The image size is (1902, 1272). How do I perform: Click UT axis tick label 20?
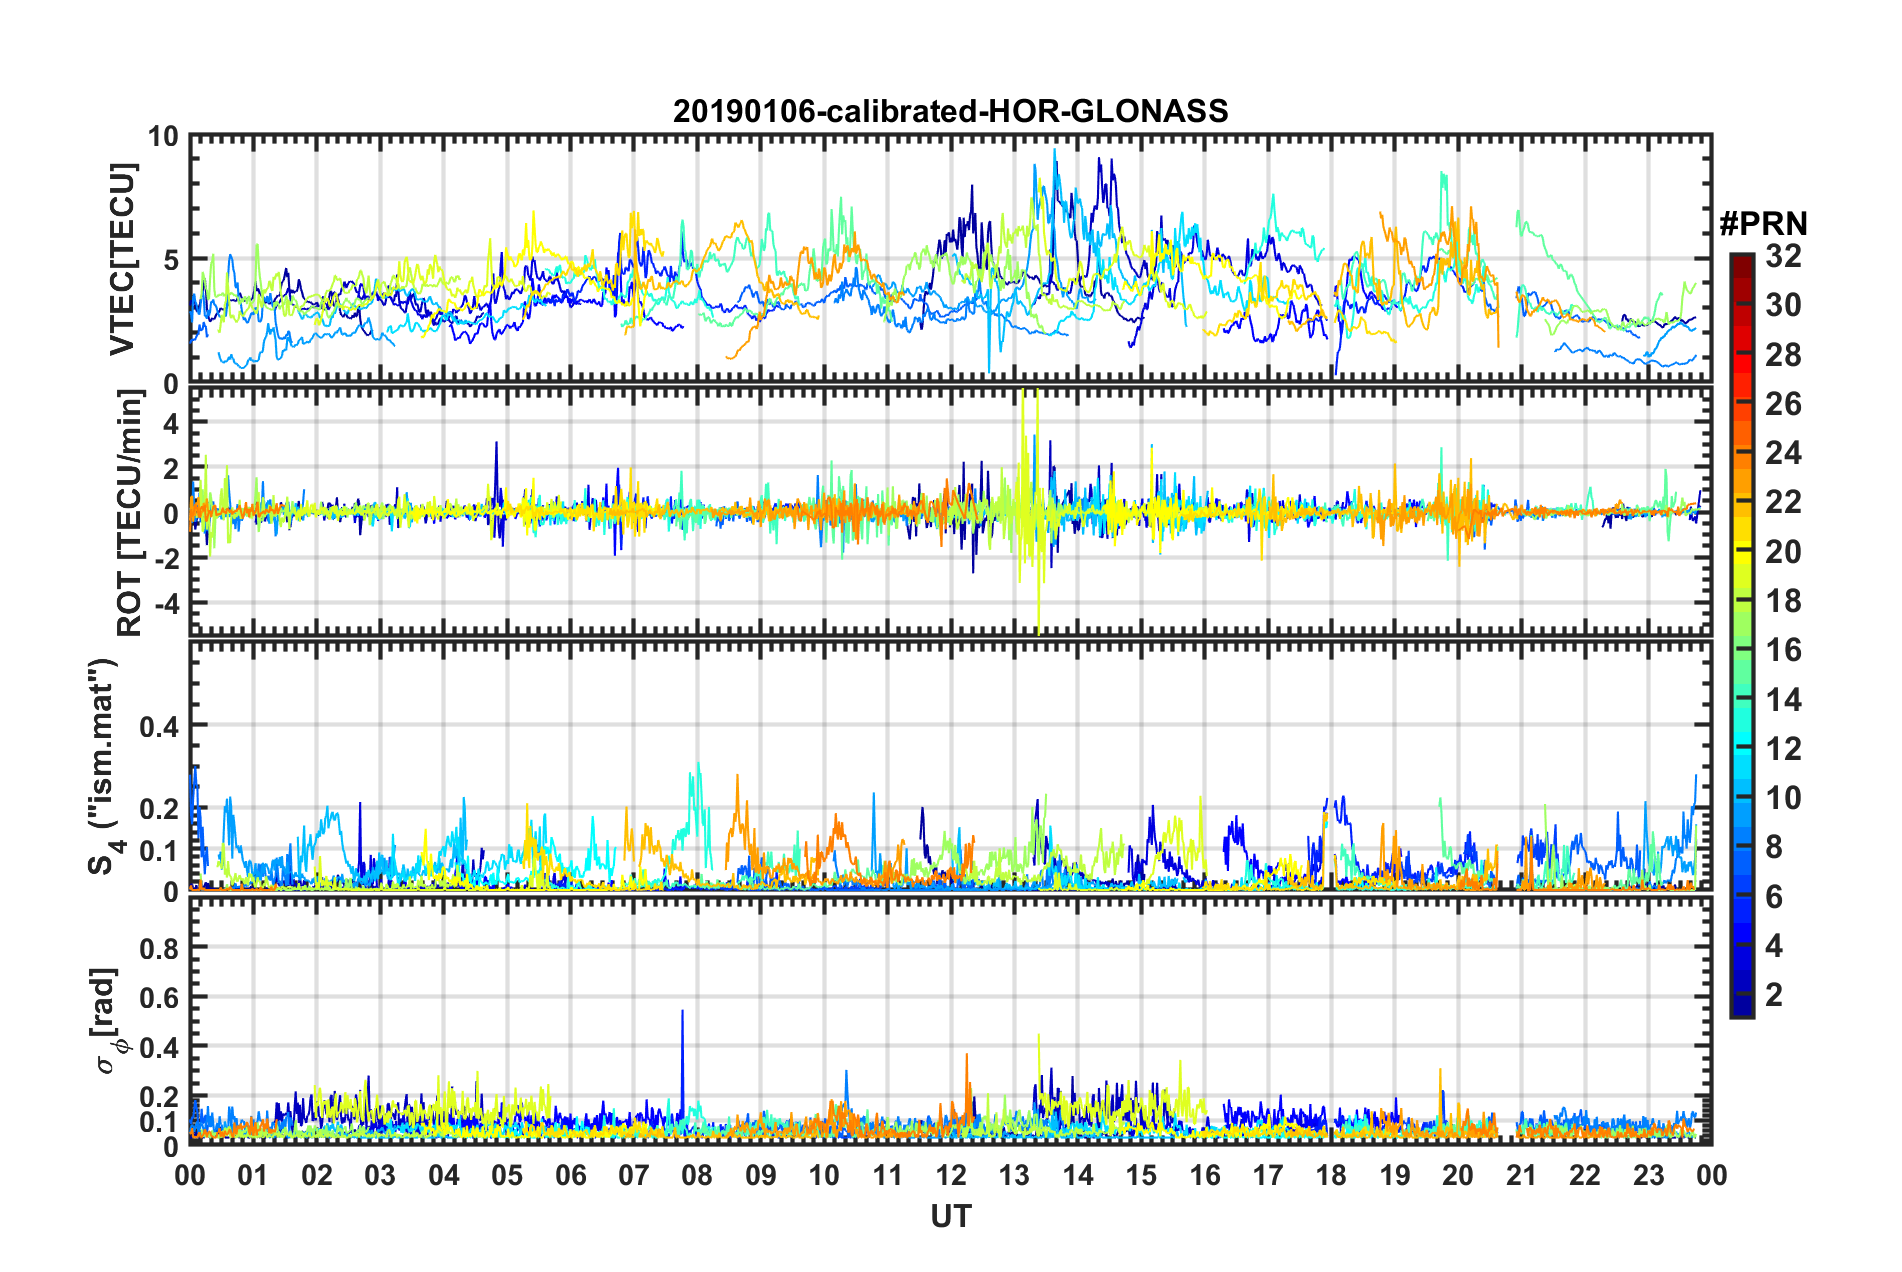tap(1458, 1174)
